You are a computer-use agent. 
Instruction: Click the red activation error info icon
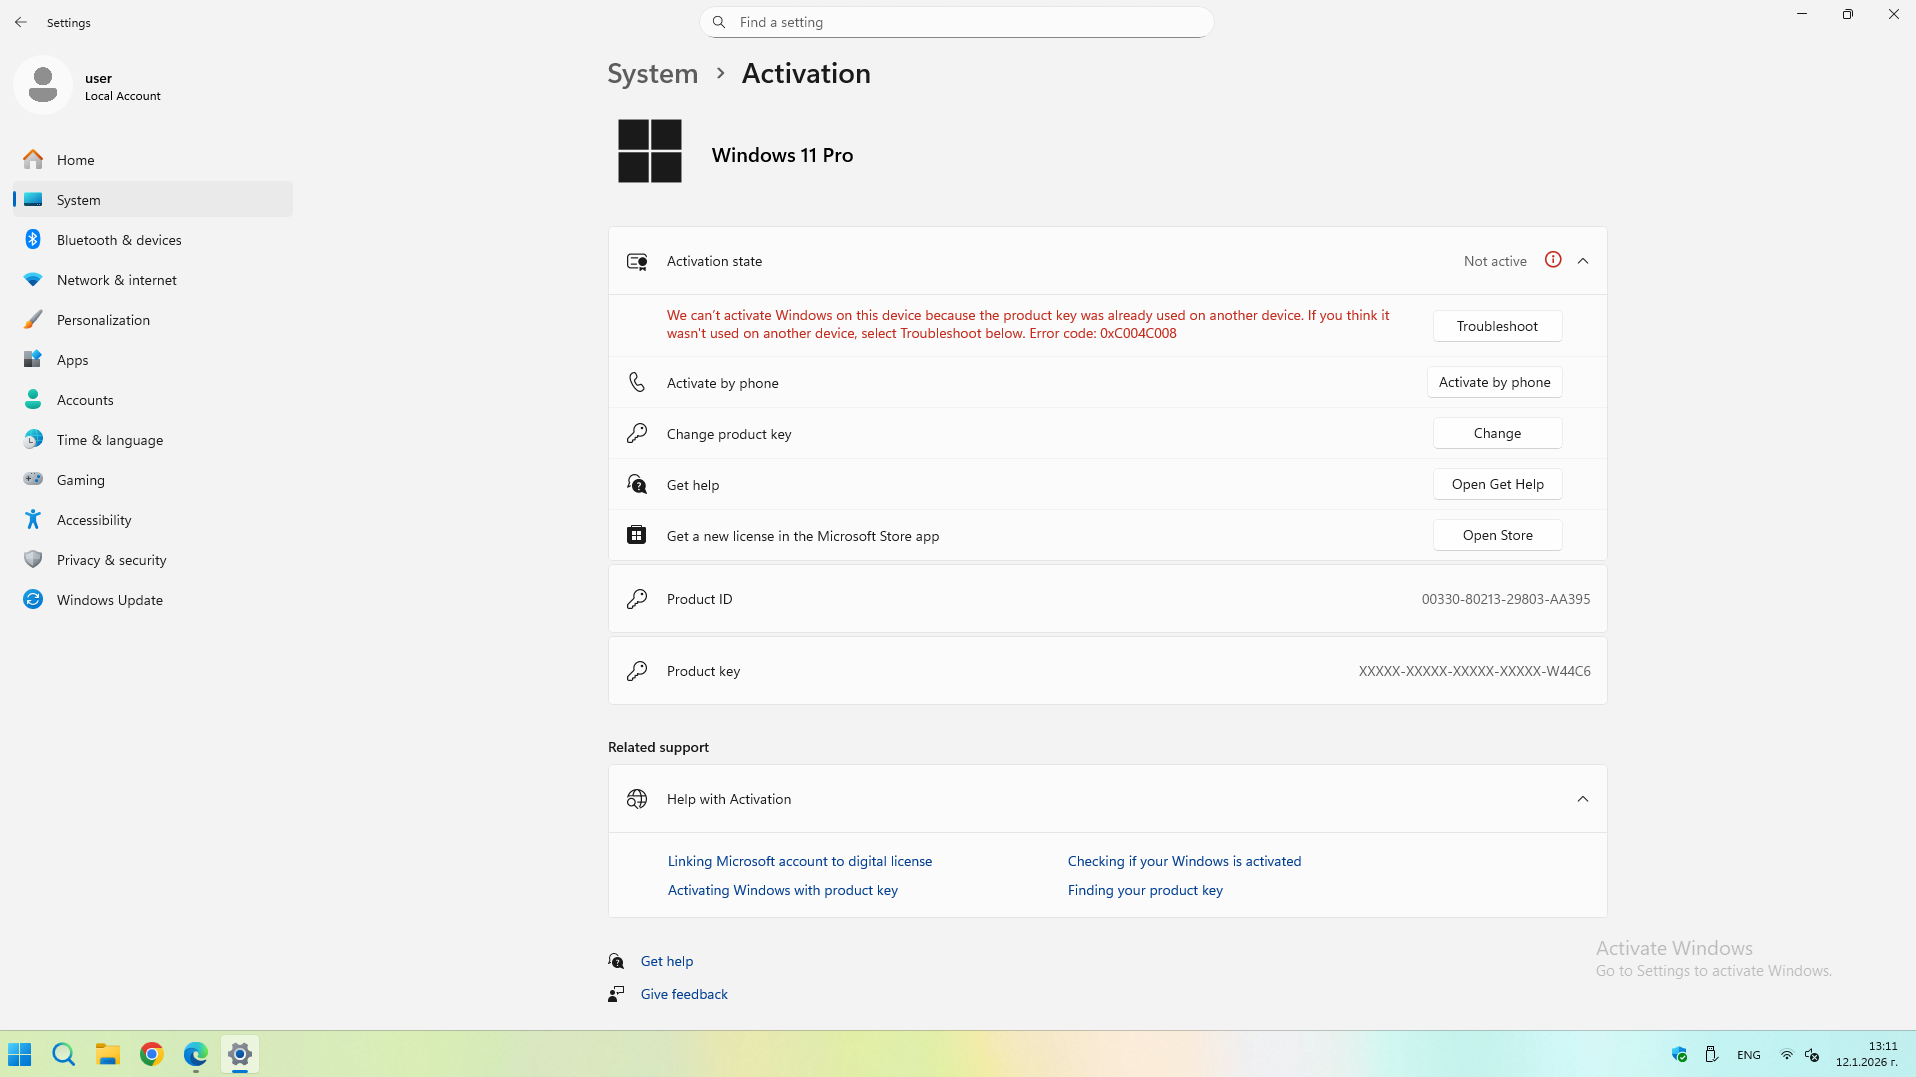[1553, 260]
